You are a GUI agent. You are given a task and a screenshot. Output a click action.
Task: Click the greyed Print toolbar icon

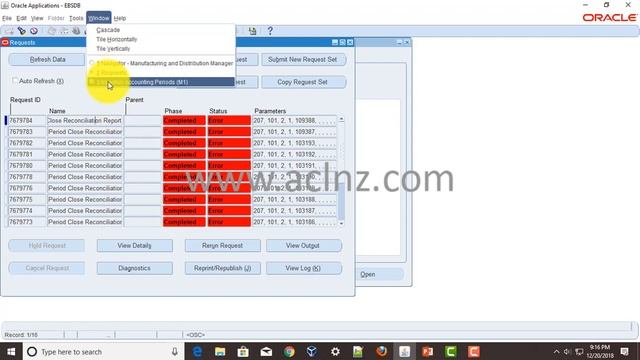tap(76, 31)
